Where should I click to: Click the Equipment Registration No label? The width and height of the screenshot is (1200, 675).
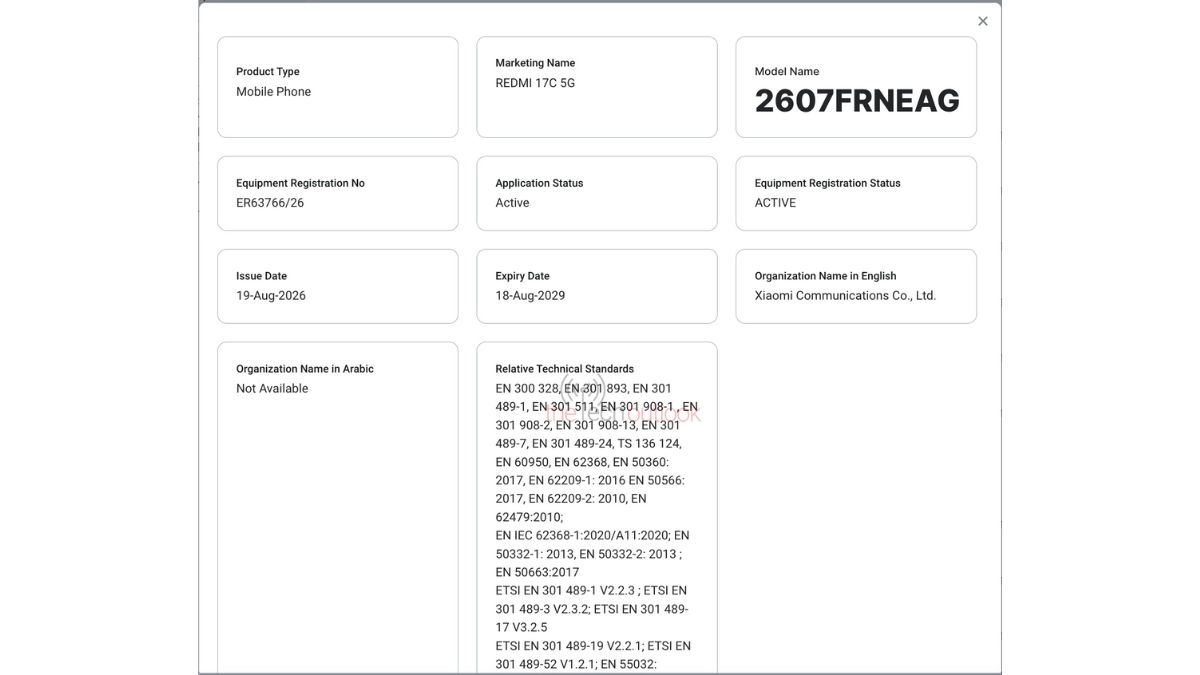point(300,183)
